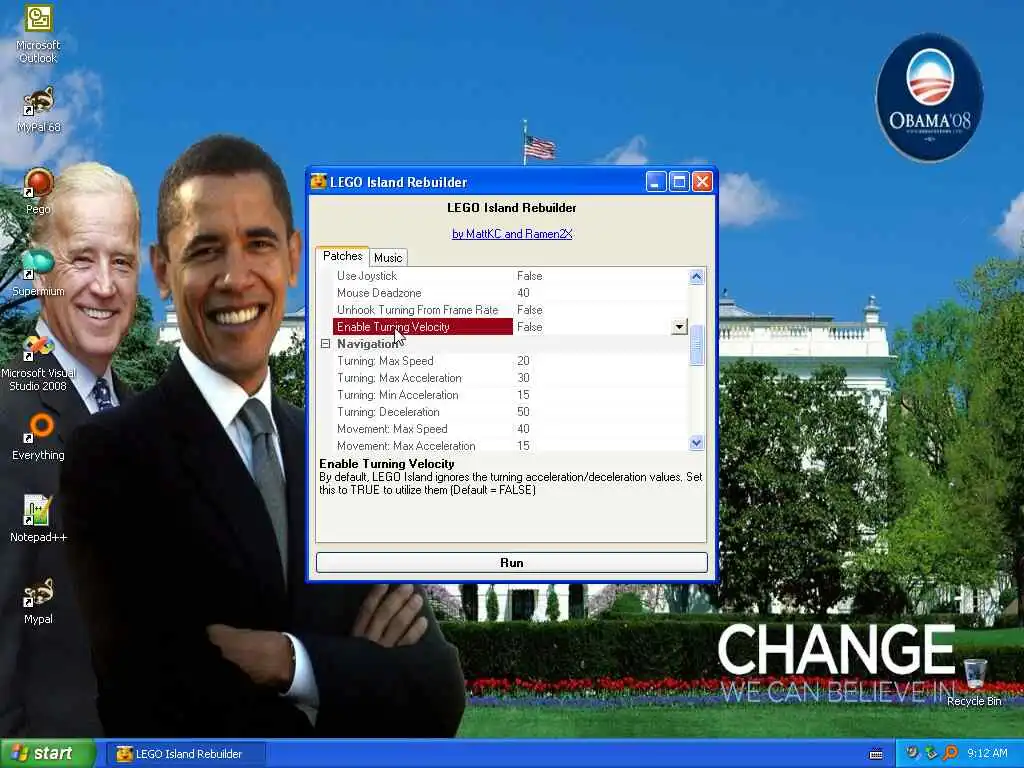
Task: Collapse the Navigation category
Action: pyautogui.click(x=325, y=344)
